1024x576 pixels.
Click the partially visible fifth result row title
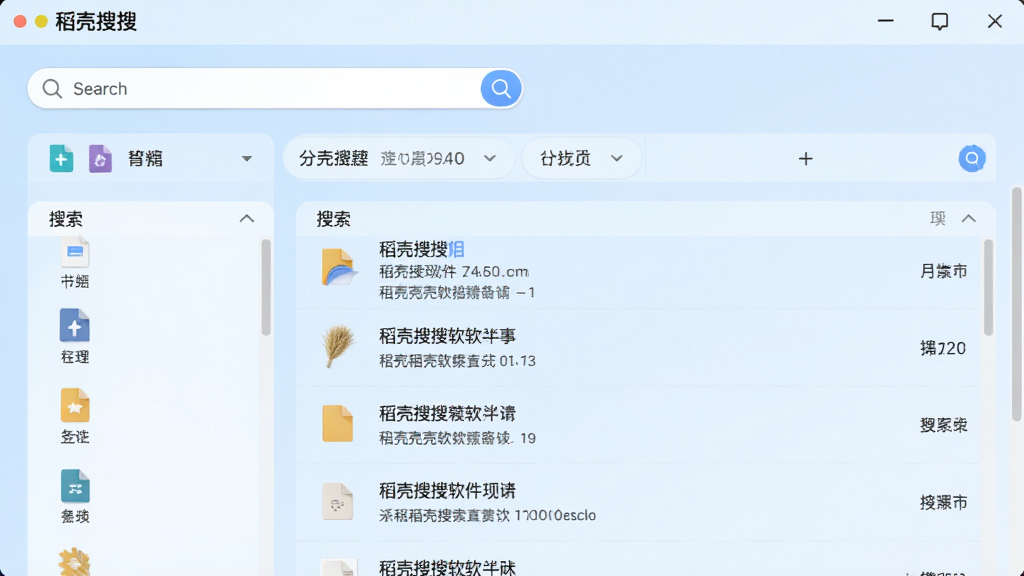click(447, 568)
